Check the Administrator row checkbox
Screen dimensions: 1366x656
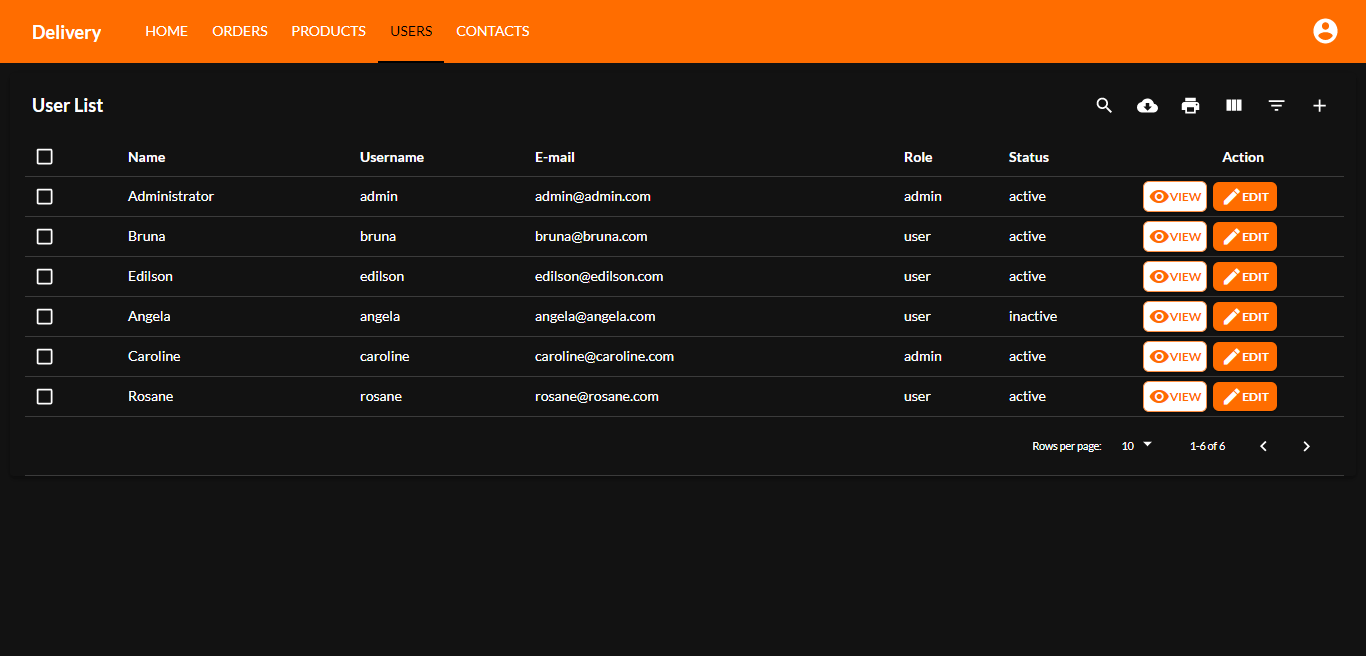click(x=44, y=197)
